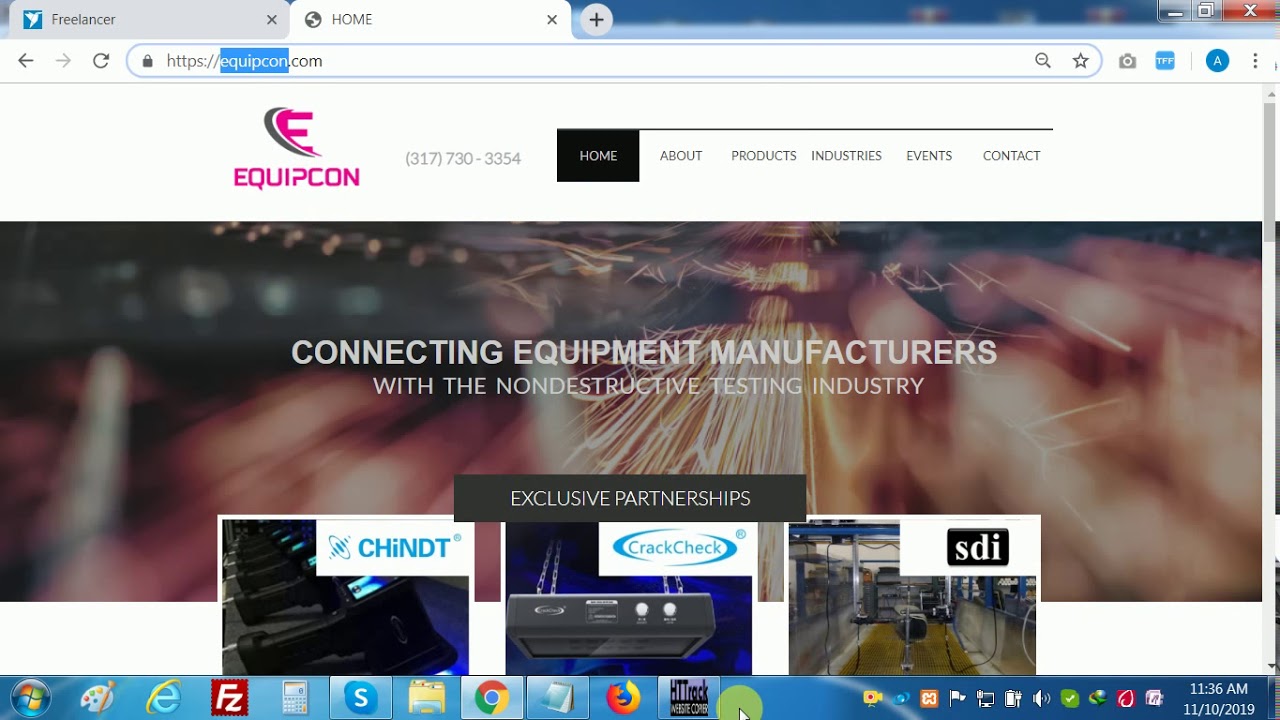The height and width of the screenshot is (720, 1280).
Task: Select the HOME browser tab
Action: [430, 20]
